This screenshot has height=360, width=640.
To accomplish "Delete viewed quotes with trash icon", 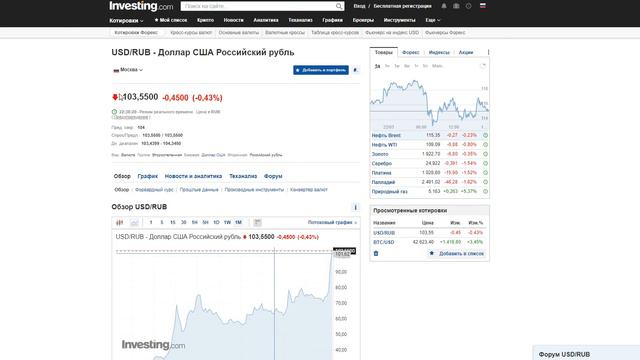I will pos(376,253).
